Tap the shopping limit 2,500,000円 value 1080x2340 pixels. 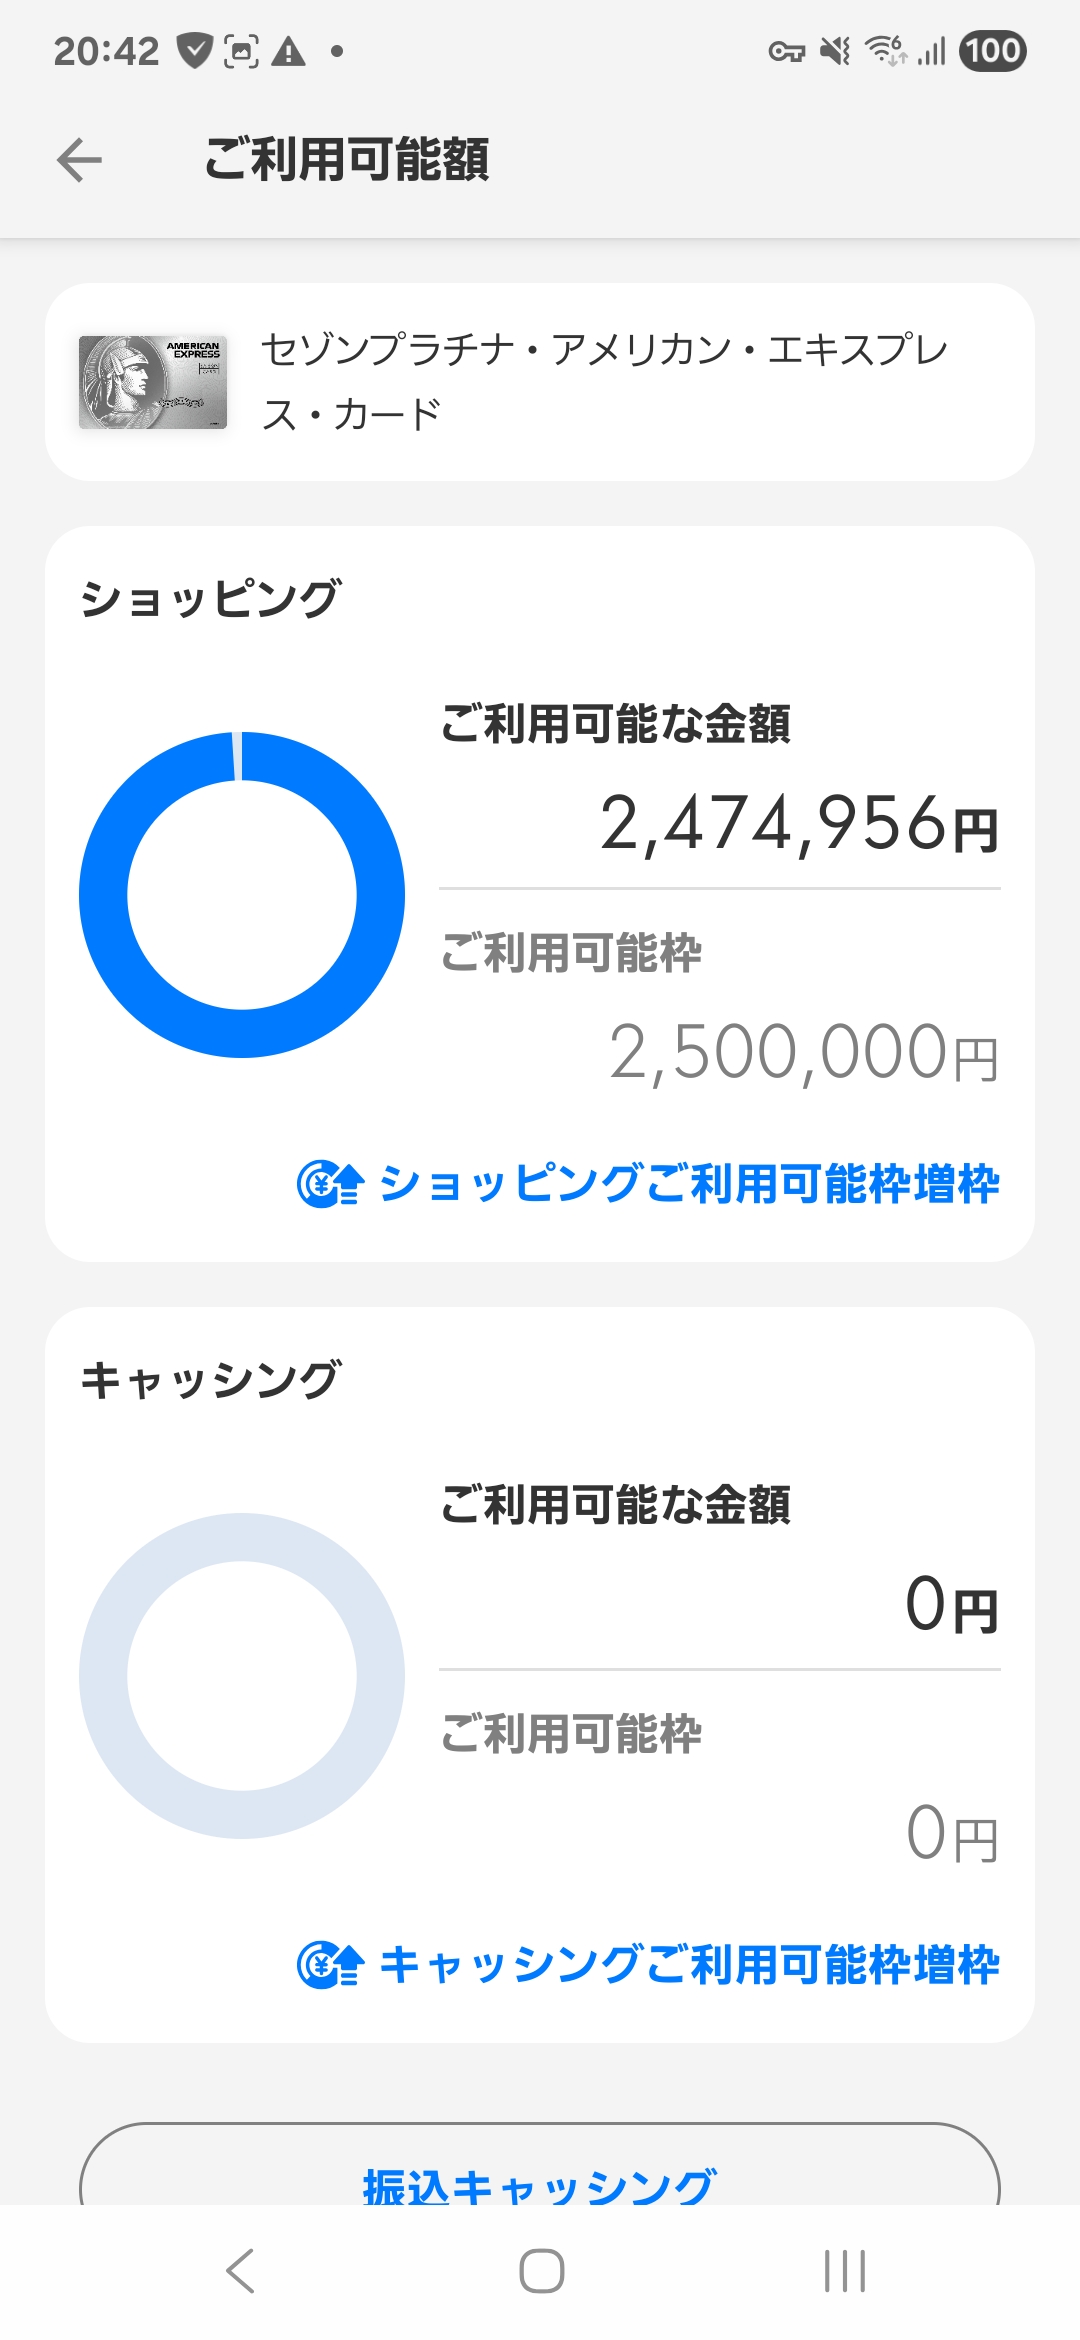point(803,1053)
